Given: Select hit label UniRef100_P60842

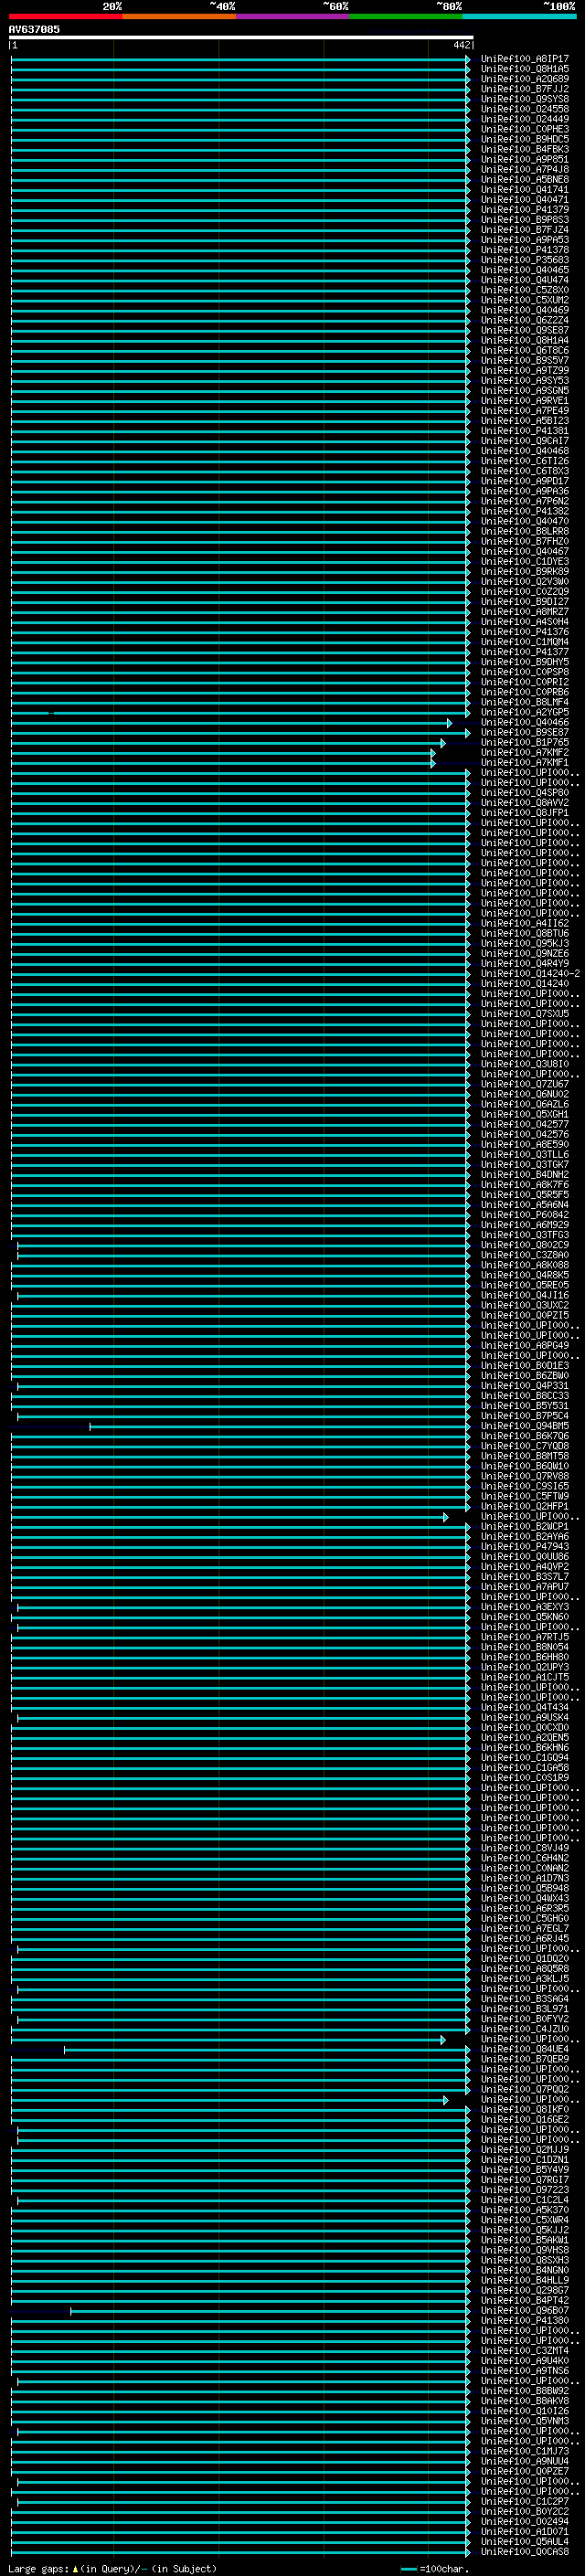Looking at the screenshot, I should coord(524,1215).
